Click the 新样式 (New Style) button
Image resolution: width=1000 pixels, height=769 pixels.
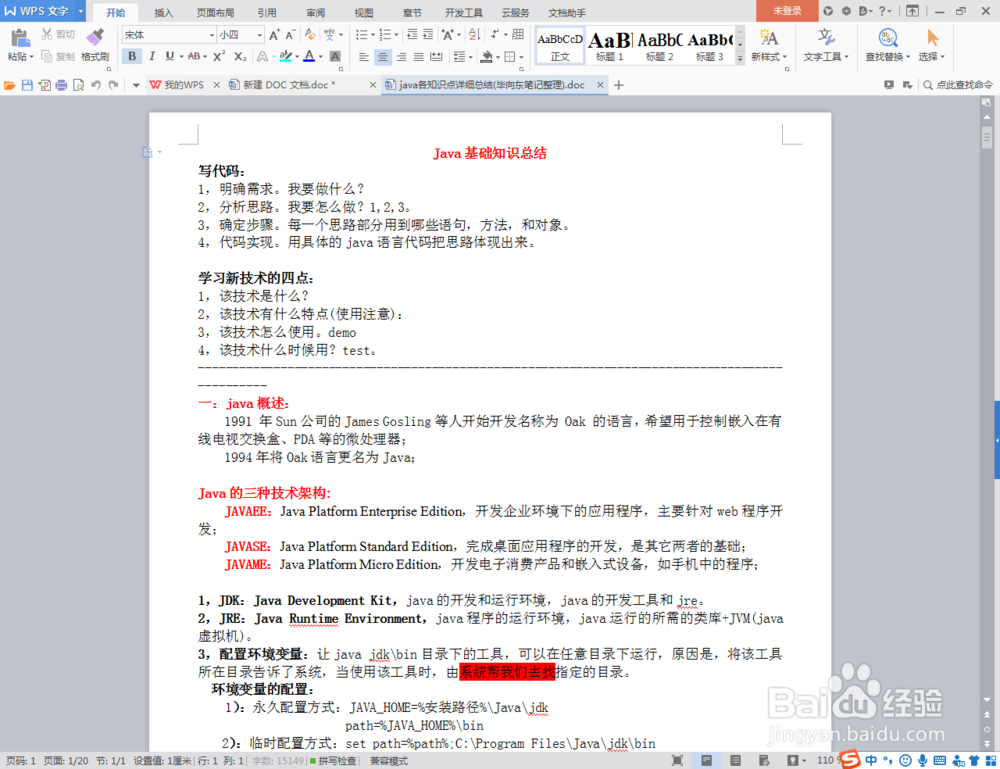[x=768, y=45]
